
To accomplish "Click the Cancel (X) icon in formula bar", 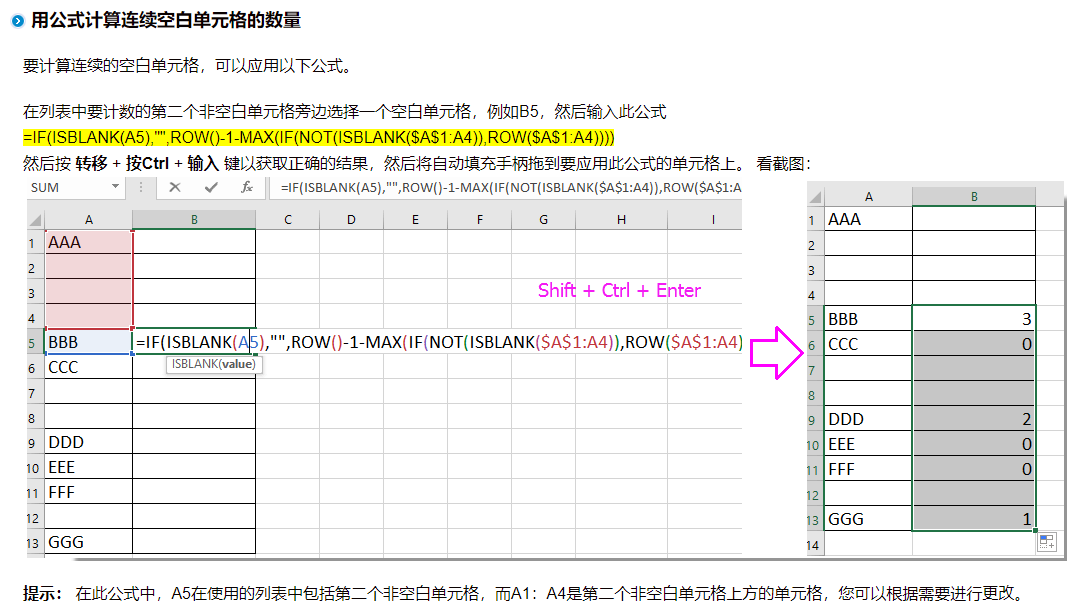I will [175, 187].
